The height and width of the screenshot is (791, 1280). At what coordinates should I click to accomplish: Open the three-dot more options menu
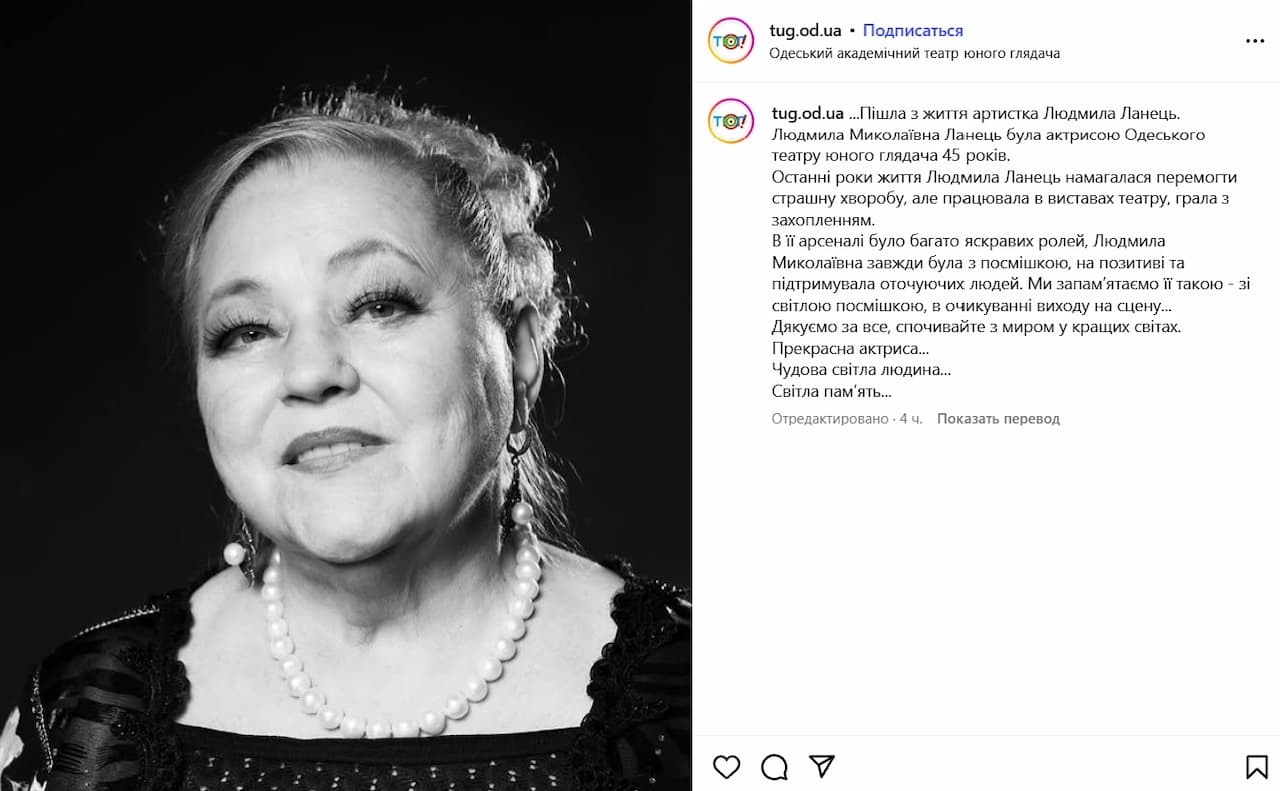[1255, 41]
